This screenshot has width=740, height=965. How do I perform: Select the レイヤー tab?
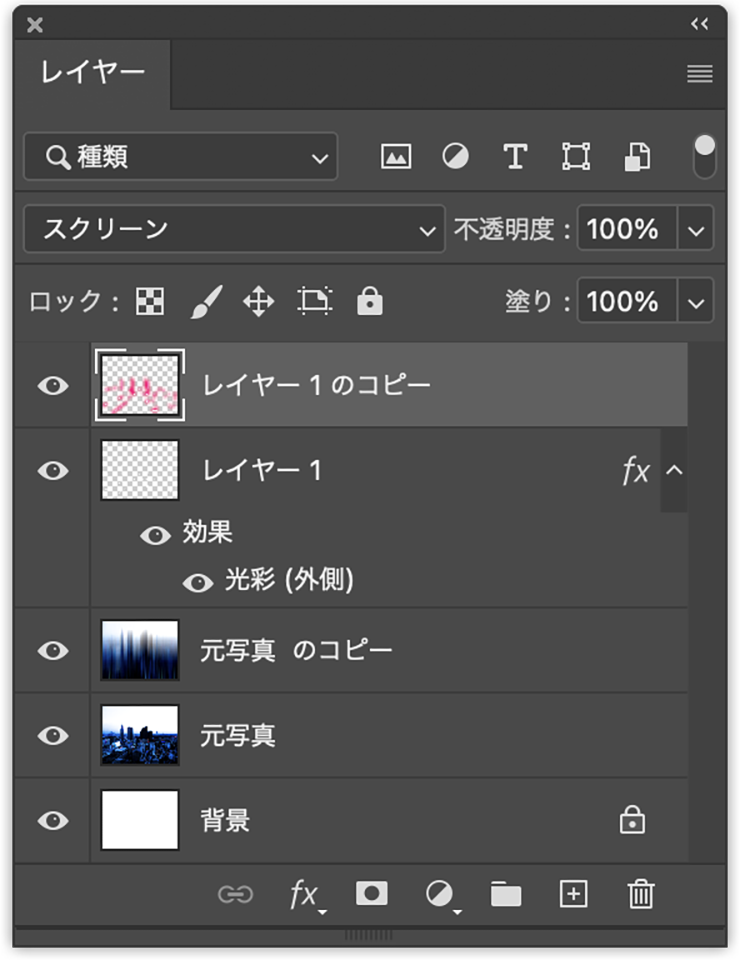tap(92, 73)
